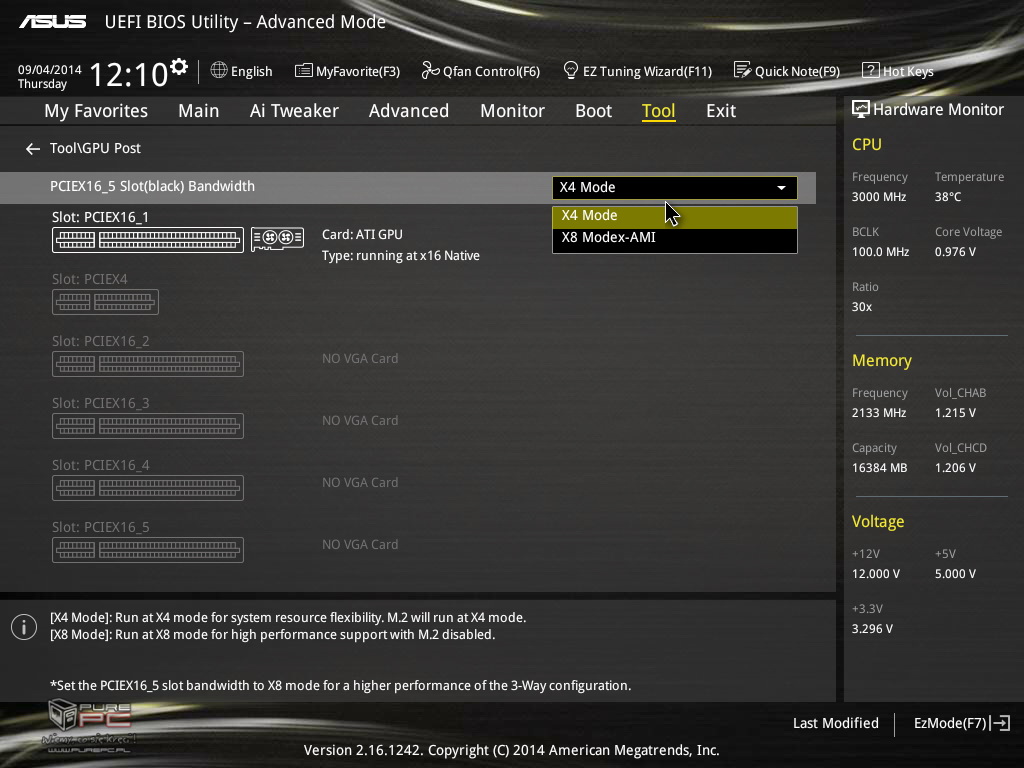
Task: Click +5V value 5.000 V
Action: click(955, 573)
